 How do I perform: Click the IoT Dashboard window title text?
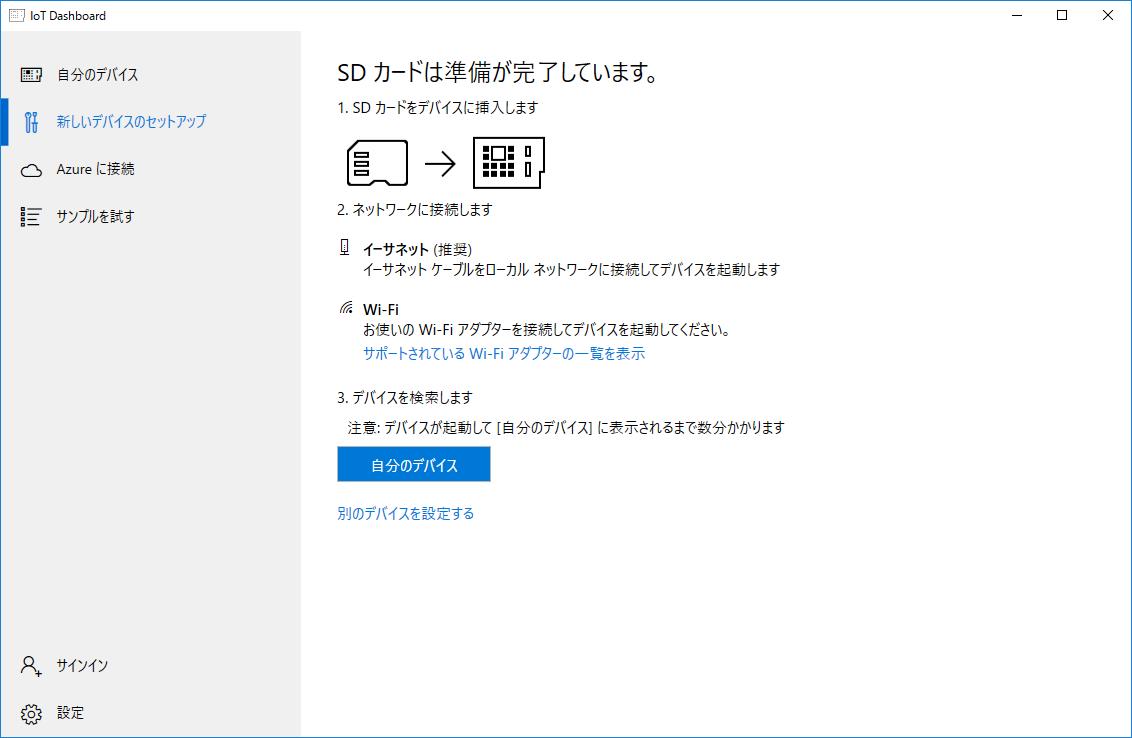(68, 16)
